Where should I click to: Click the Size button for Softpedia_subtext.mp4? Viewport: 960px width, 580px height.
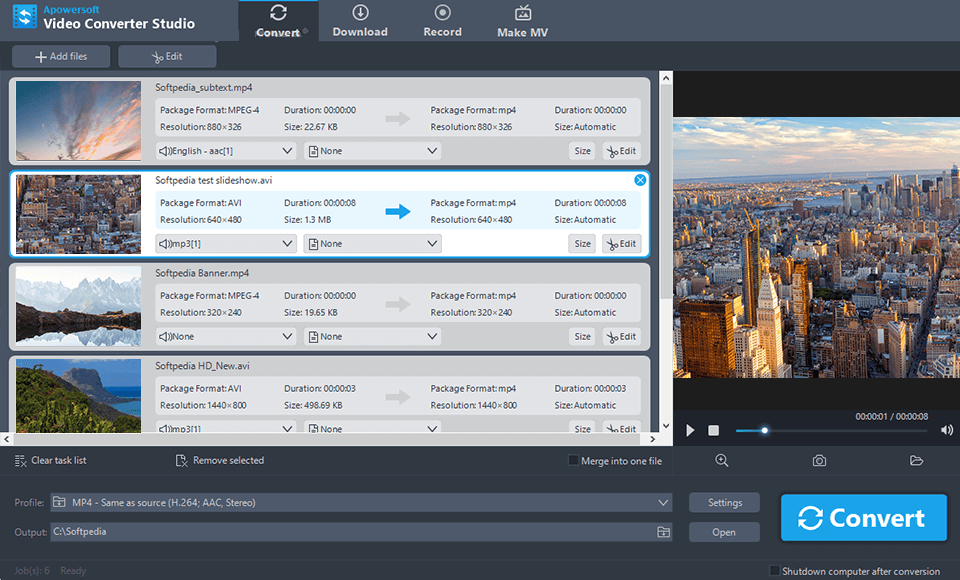click(x=581, y=151)
